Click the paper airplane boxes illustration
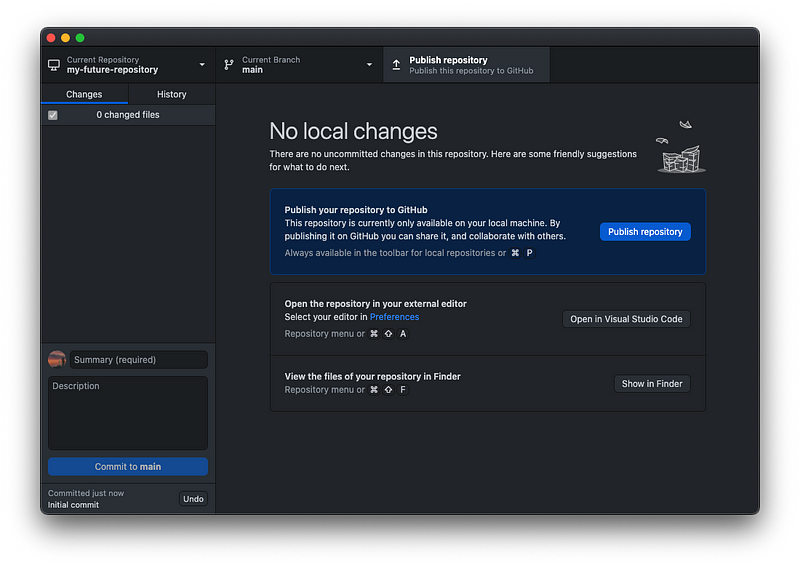 point(681,147)
